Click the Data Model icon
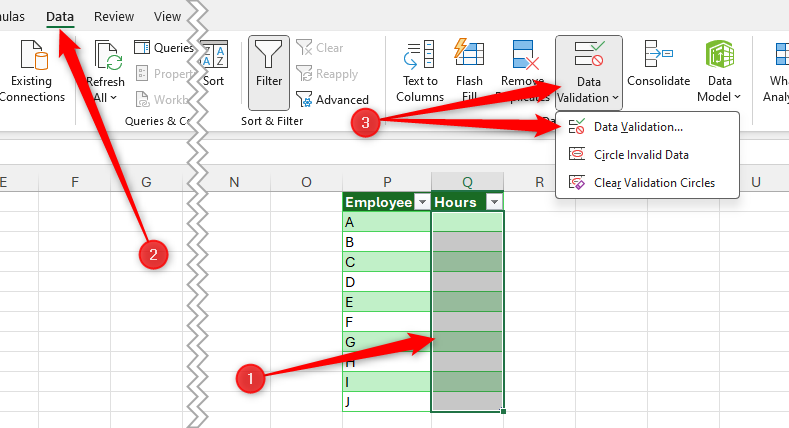 pos(720,54)
